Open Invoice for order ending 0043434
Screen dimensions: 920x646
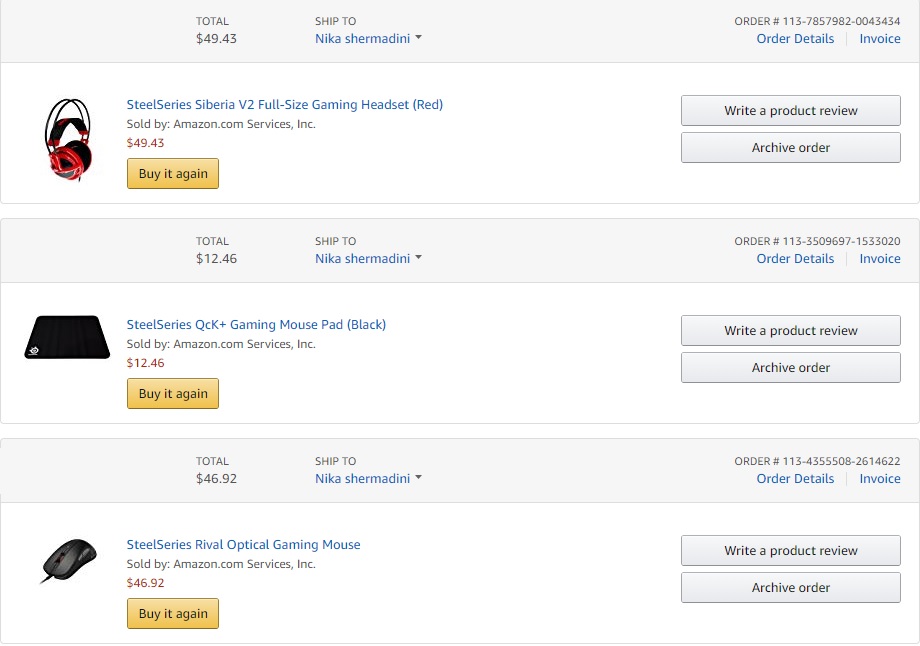(x=880, y=38)
